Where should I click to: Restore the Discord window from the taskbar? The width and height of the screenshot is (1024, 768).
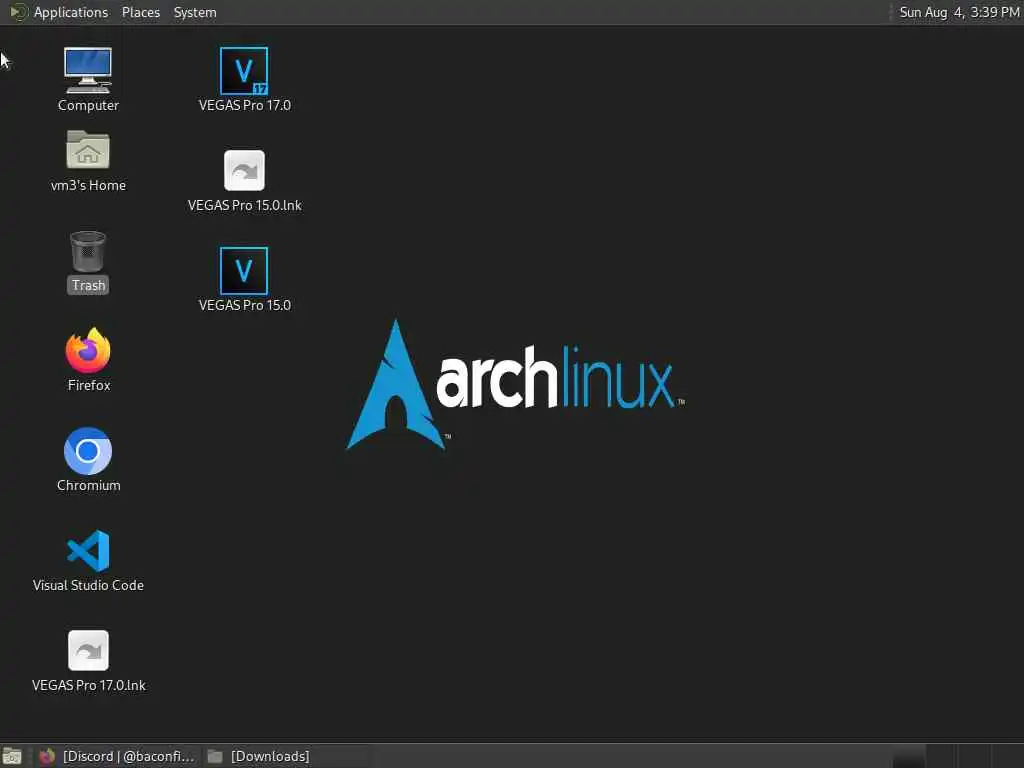pos(116,756)
